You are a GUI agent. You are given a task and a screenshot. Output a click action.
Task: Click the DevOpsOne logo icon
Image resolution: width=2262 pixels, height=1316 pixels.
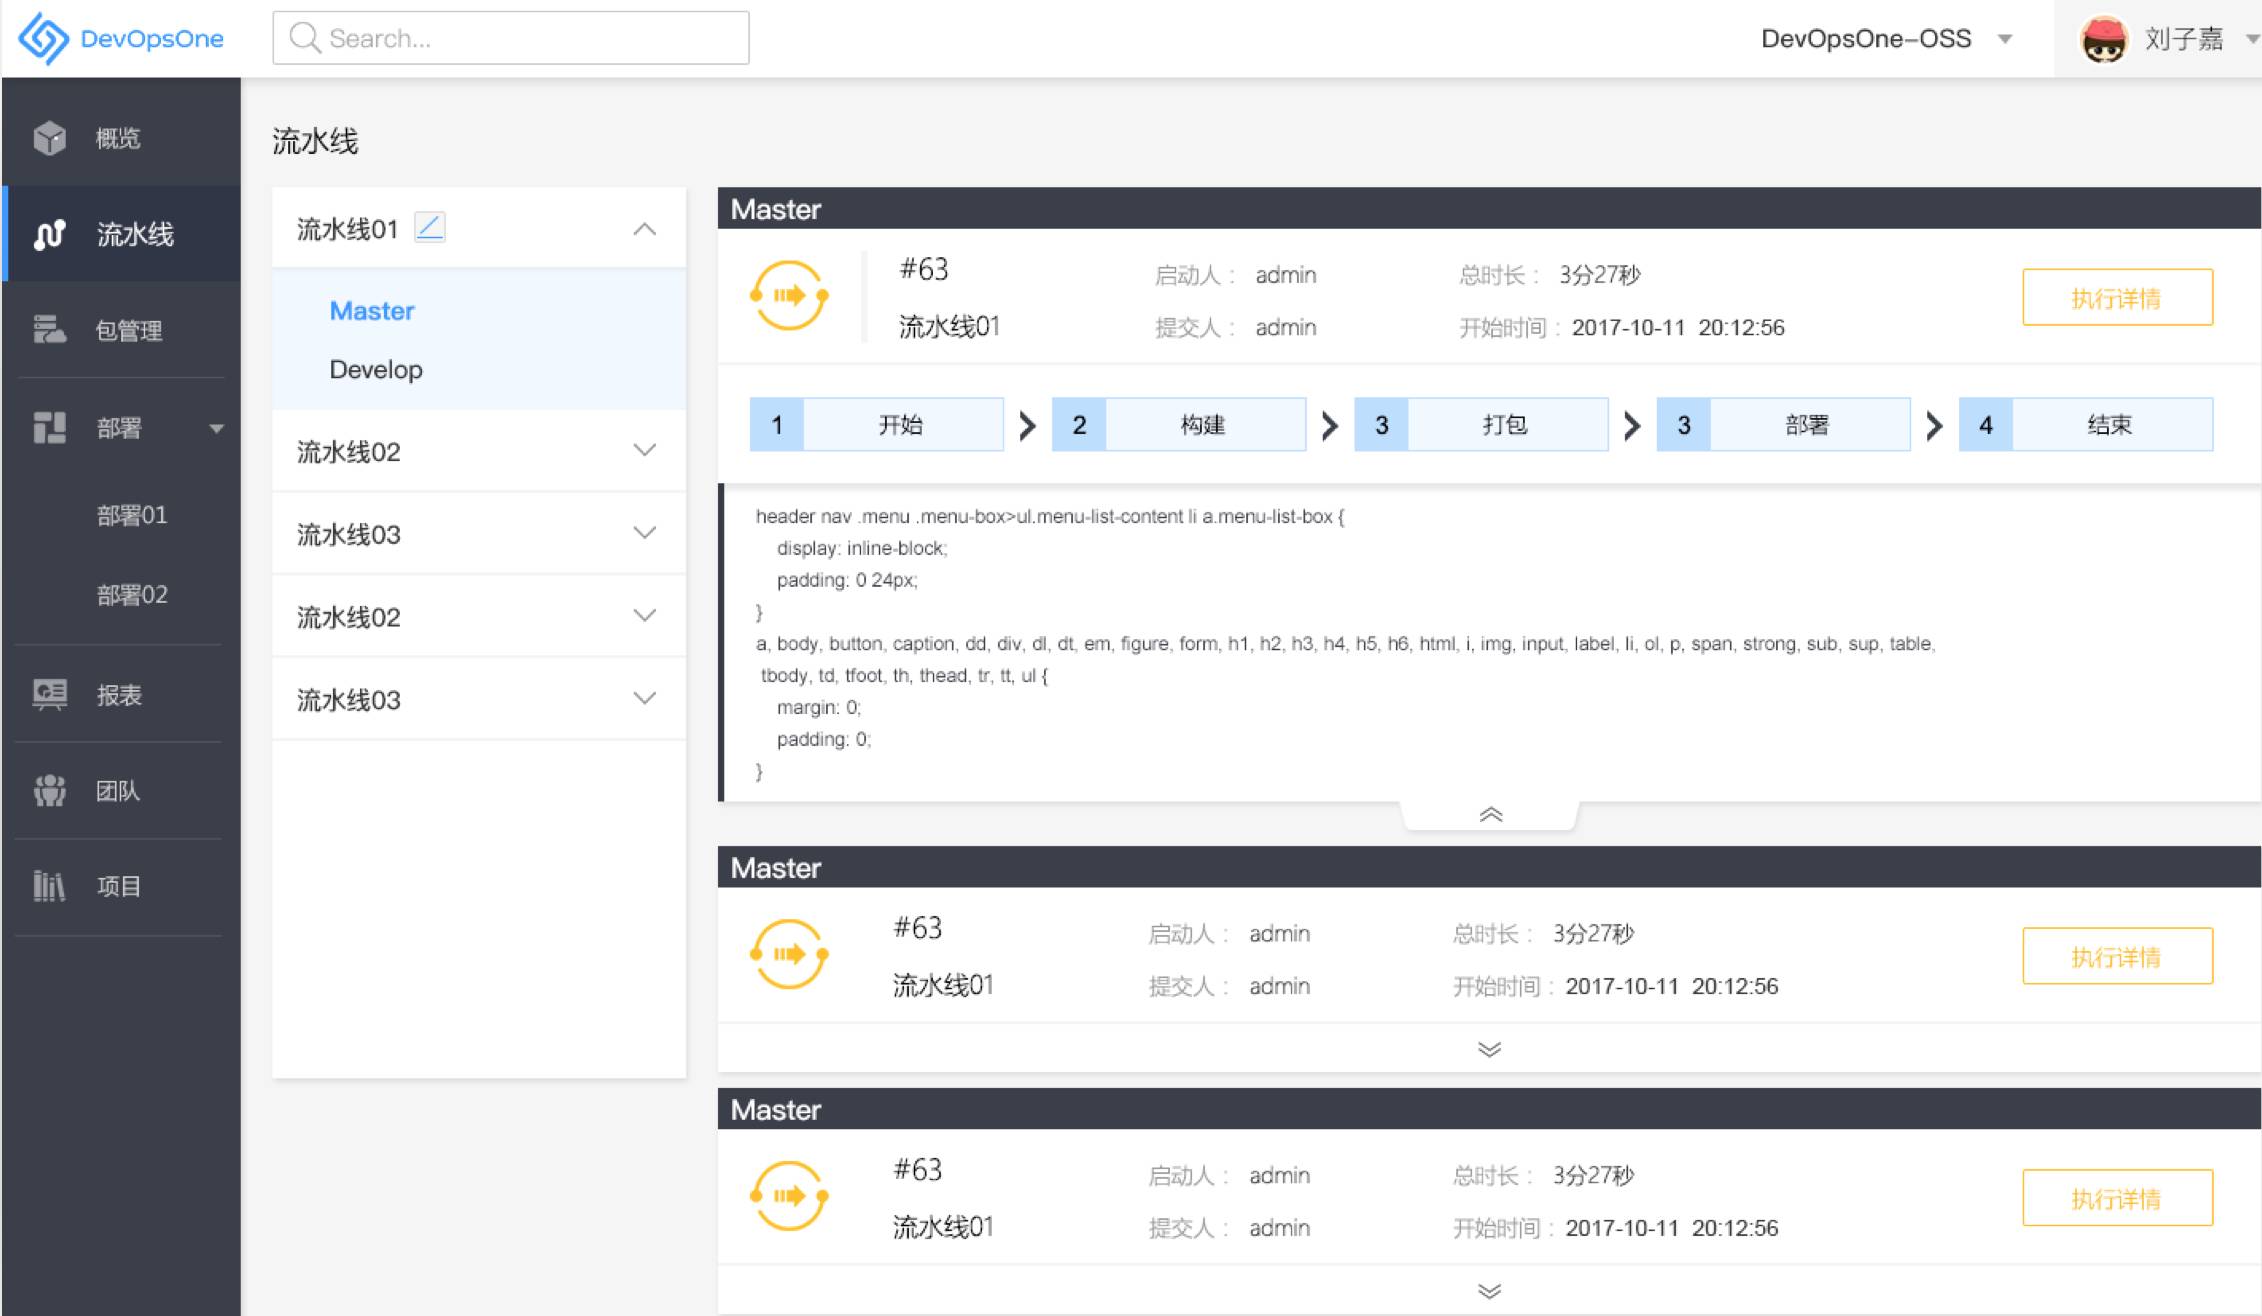[43, 38]
